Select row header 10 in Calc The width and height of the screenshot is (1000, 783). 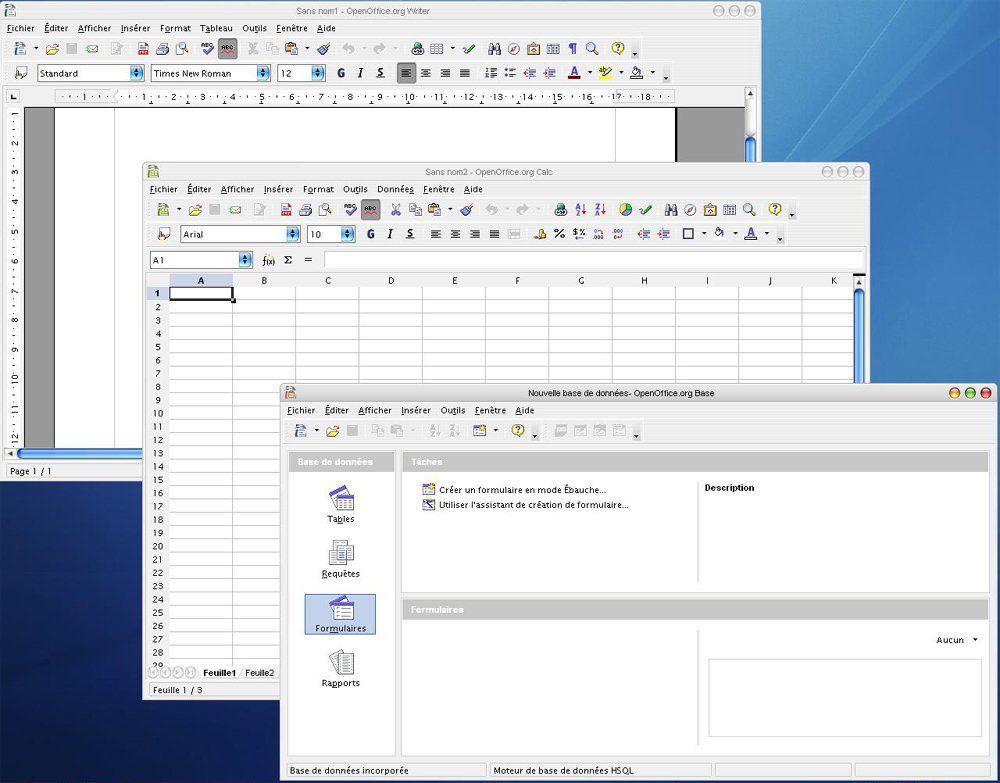(x=158, y=413)
